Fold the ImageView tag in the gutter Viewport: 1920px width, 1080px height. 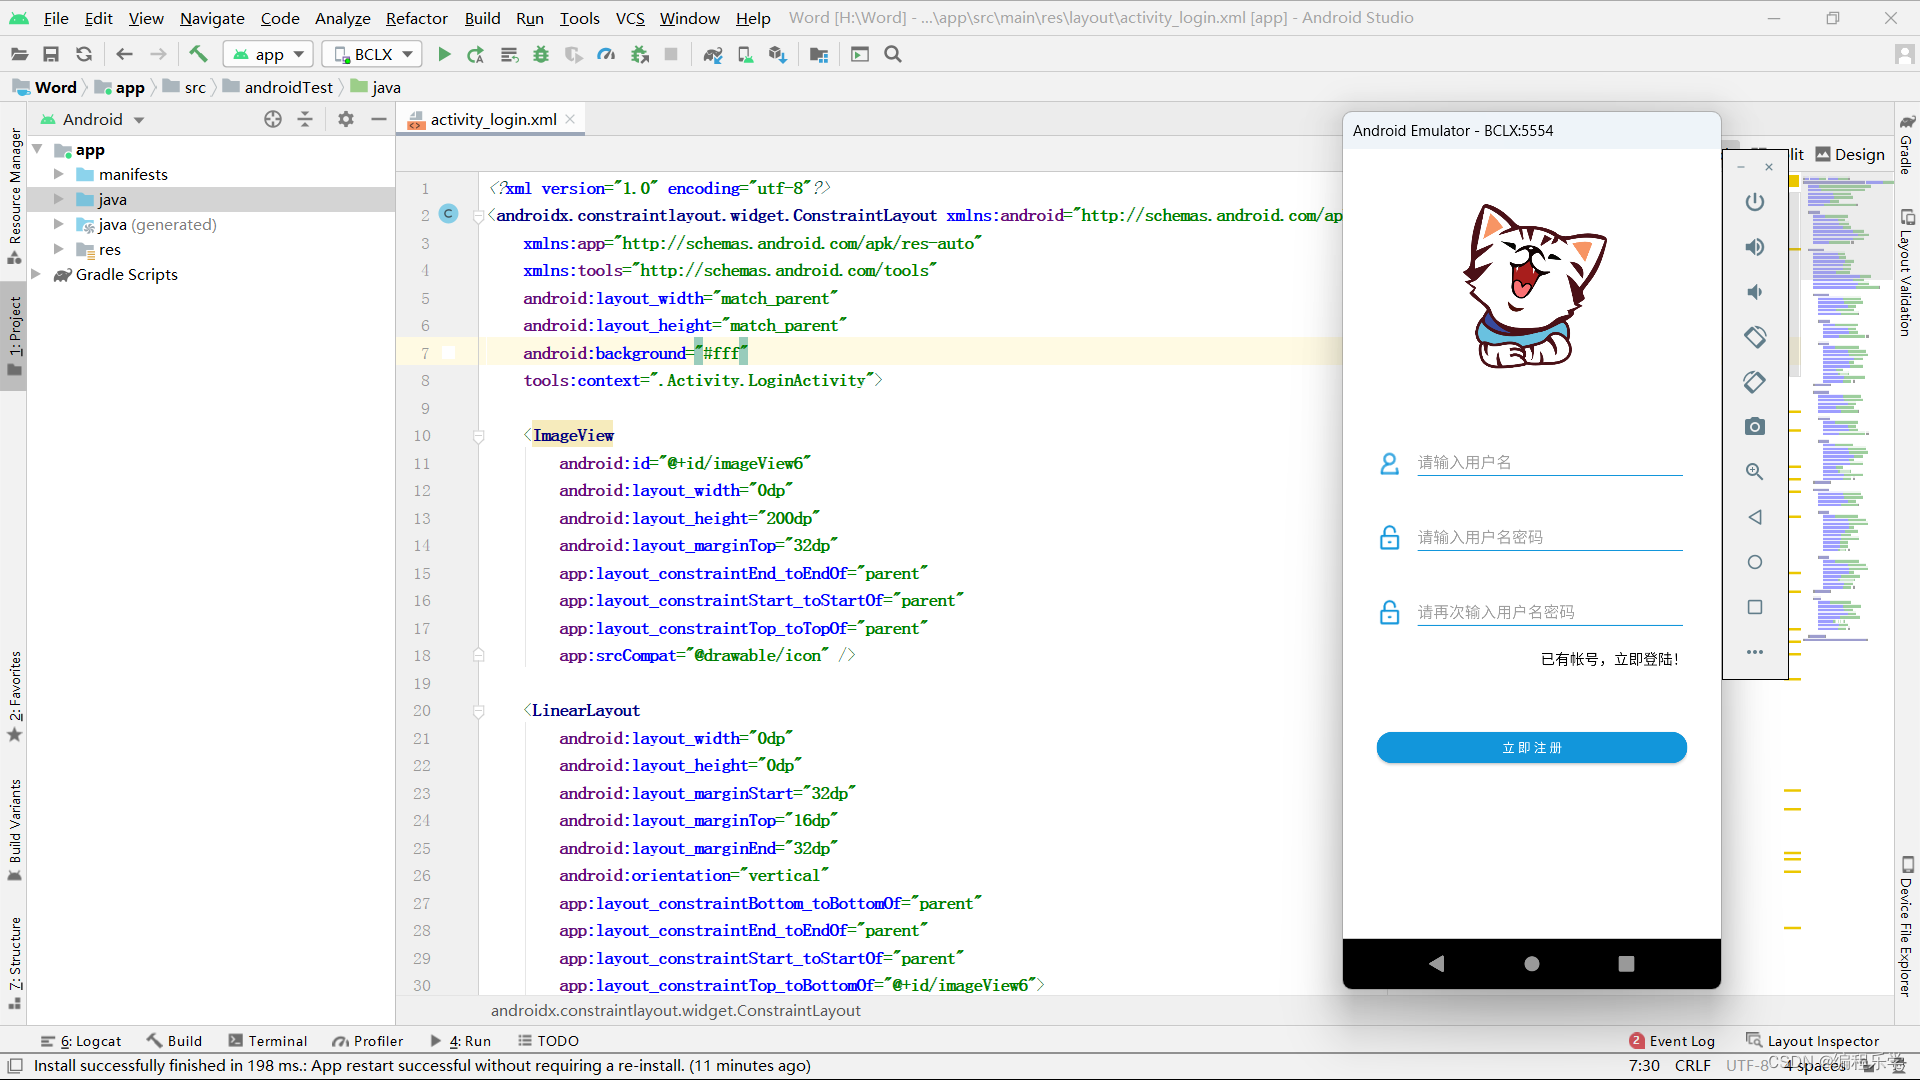coord(478,436)
